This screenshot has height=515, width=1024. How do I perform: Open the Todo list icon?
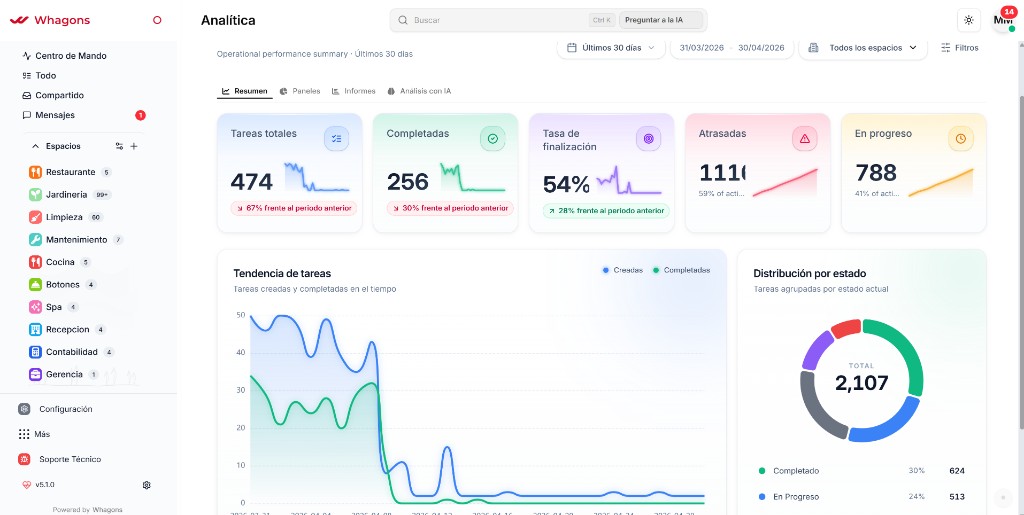pos(27,76)
